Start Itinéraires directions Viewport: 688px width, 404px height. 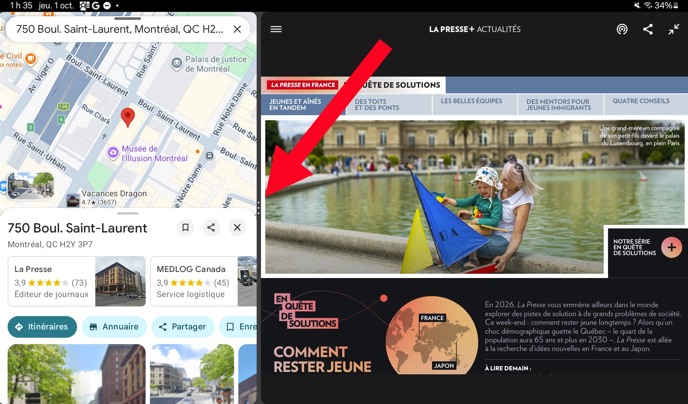pyautogui.click(x=42, y=327)
